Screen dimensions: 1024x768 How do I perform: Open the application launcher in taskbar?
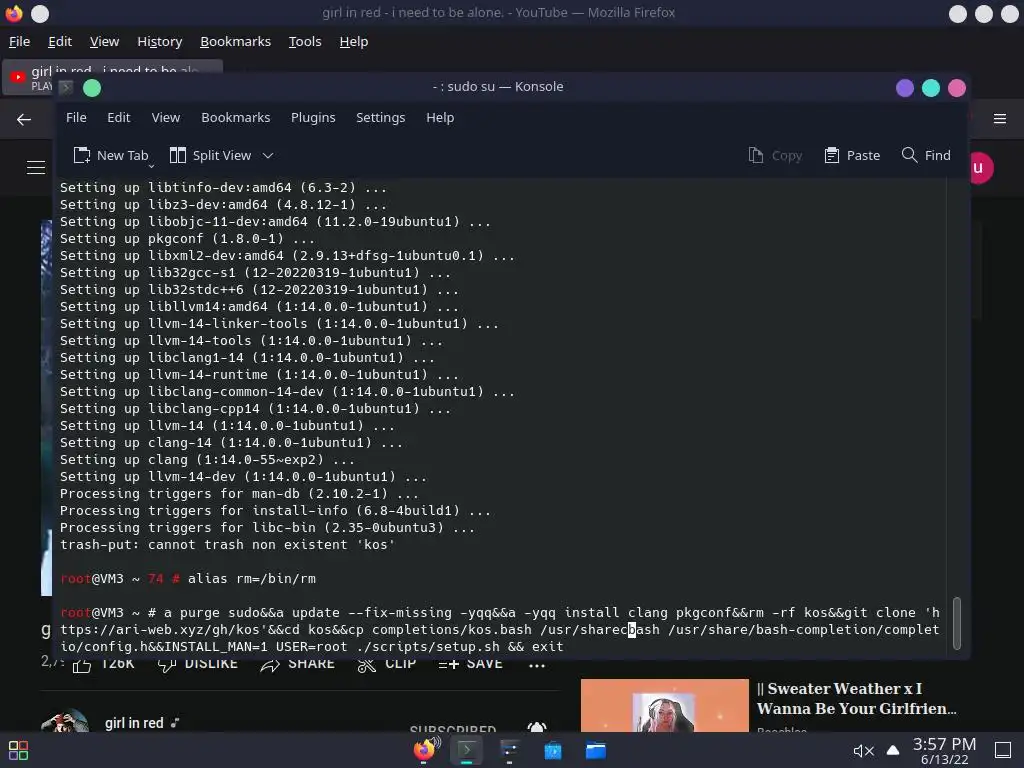click(18, 750)
